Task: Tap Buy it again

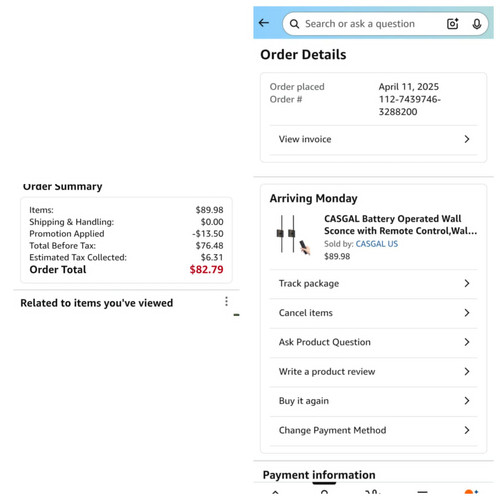Action: (373, 401)
